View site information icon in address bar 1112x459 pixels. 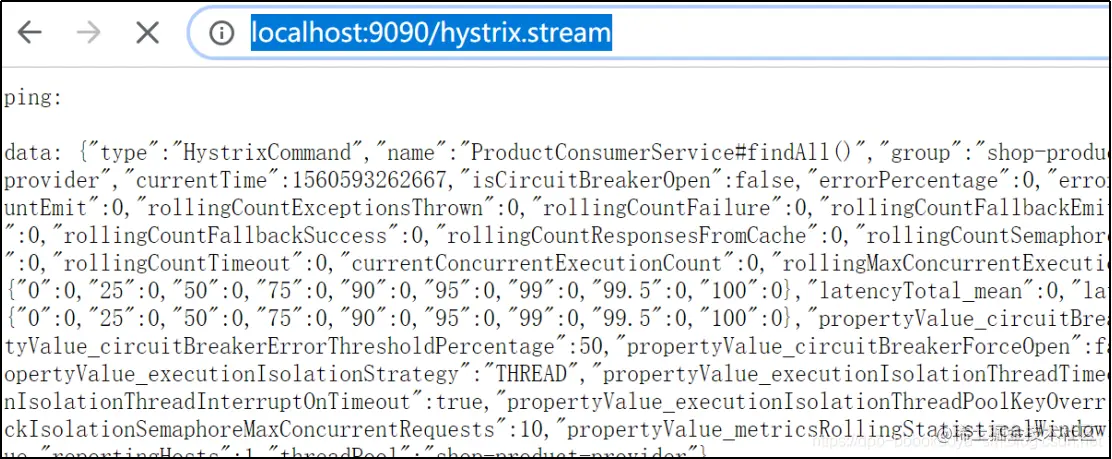221,33
